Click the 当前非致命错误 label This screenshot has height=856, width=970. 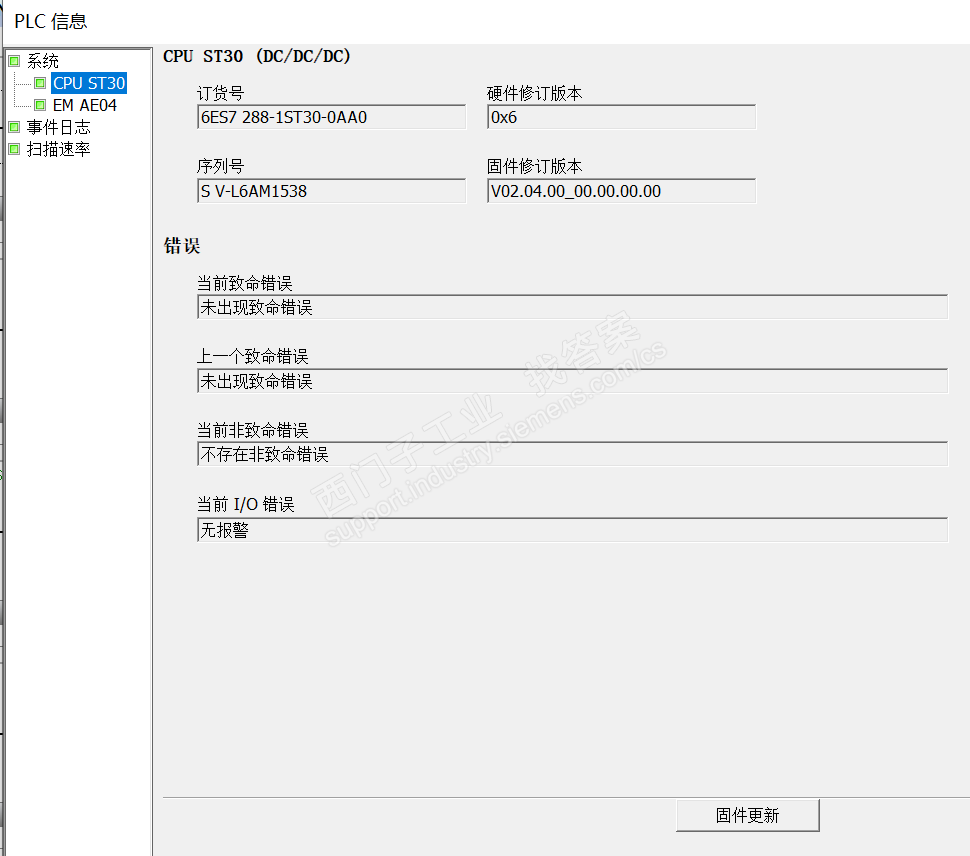[x=252, y=430]
